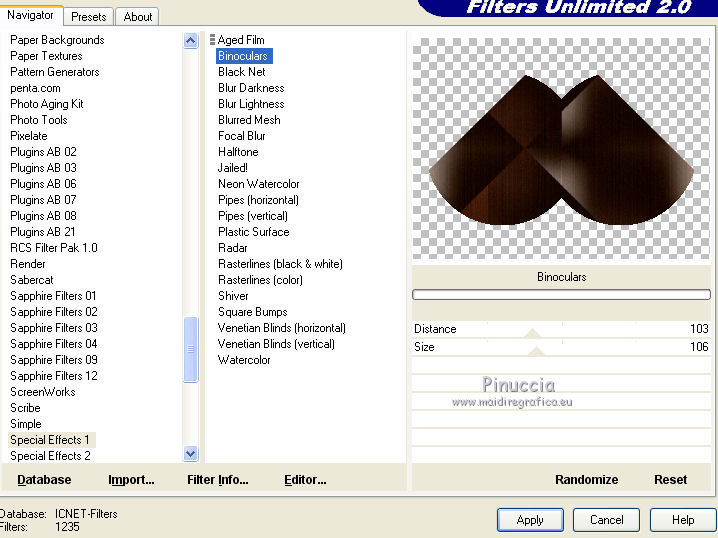
Task: Select the Sapphire Filters 09 category
Action: pos(54,360)
